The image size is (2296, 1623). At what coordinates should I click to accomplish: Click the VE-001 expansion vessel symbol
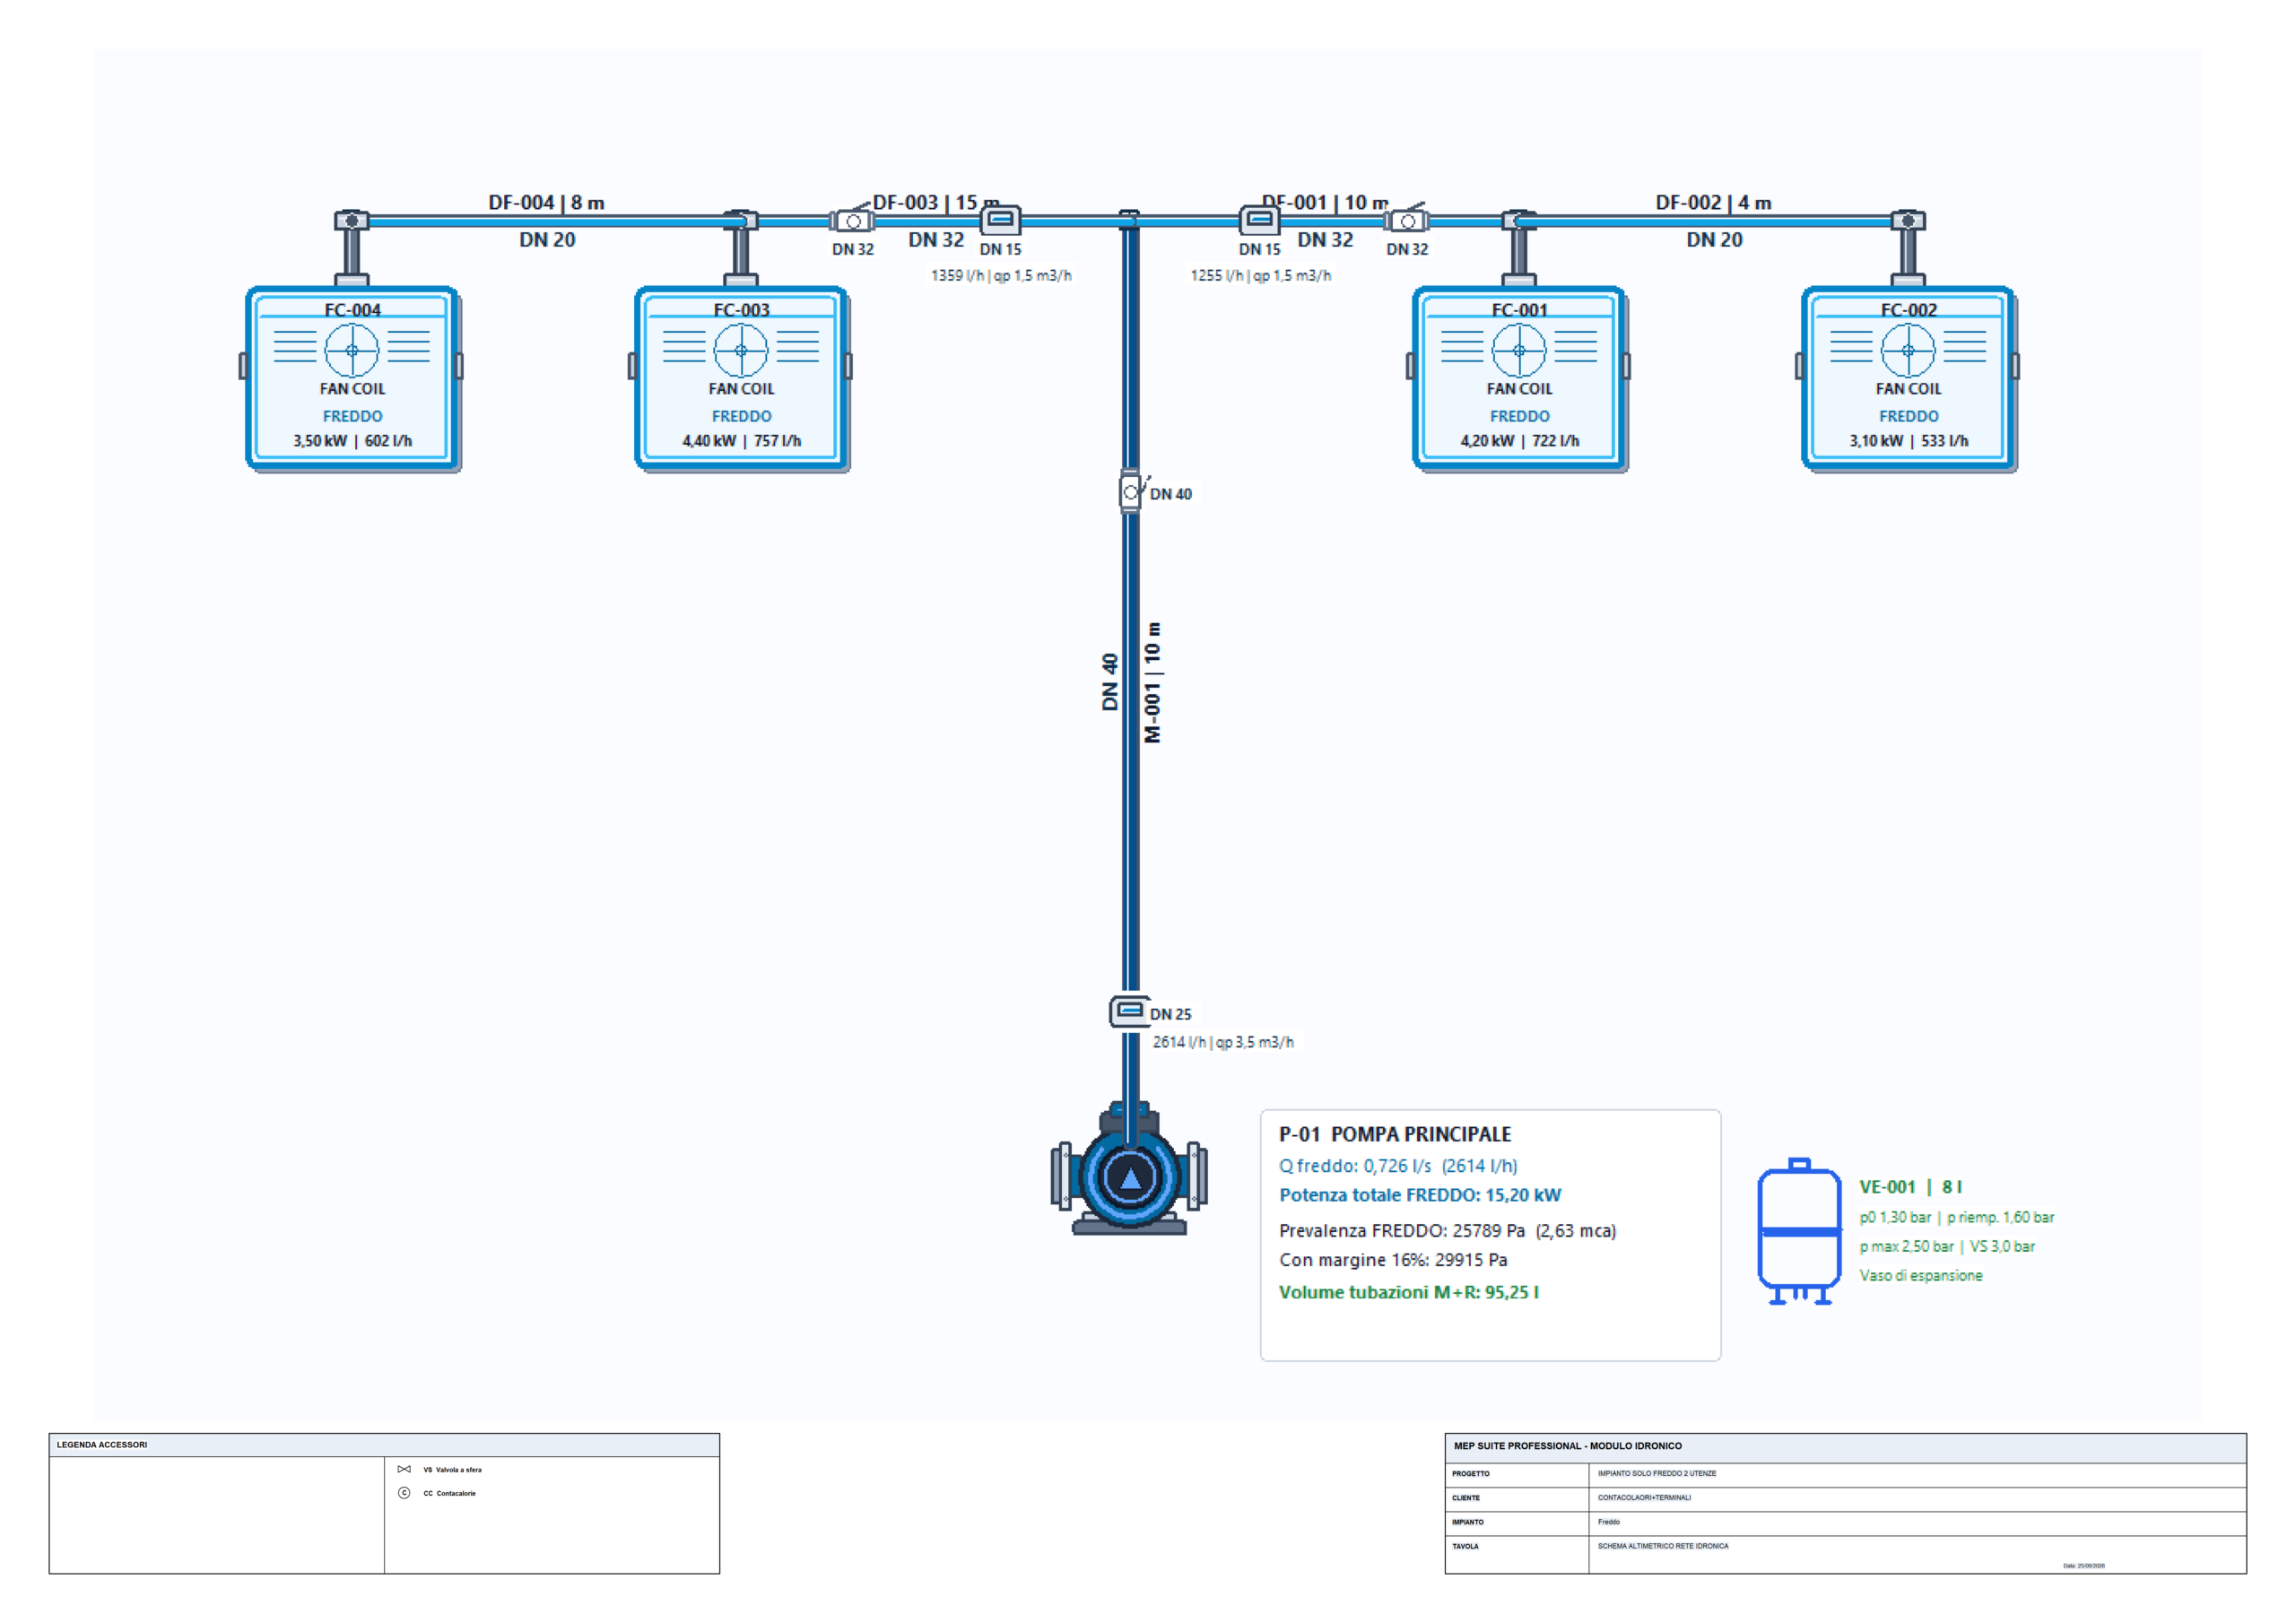coord(1799,1231)
